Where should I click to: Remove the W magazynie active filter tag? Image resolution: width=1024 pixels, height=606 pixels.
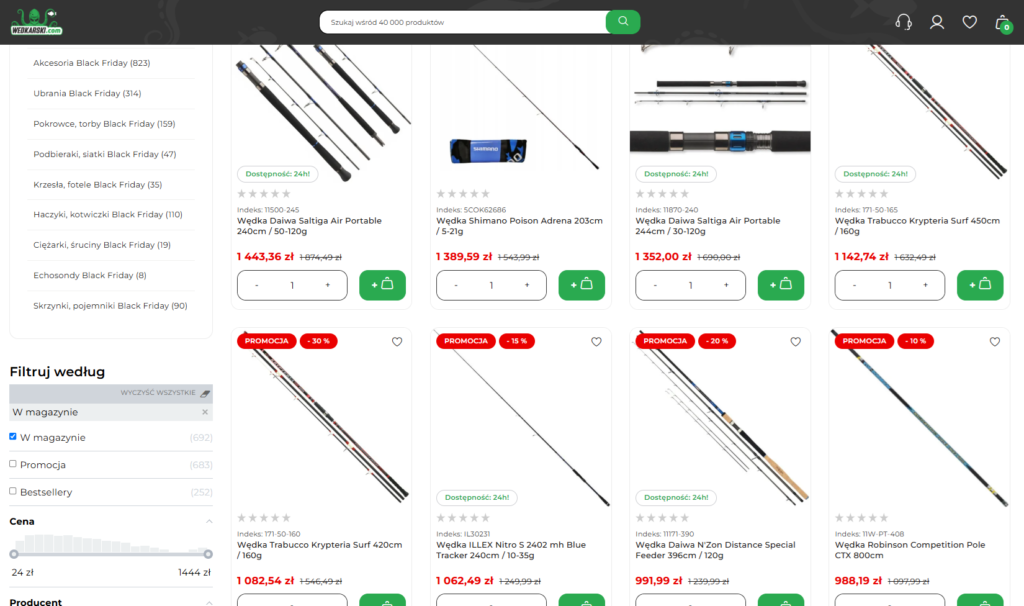pos(205,412)
